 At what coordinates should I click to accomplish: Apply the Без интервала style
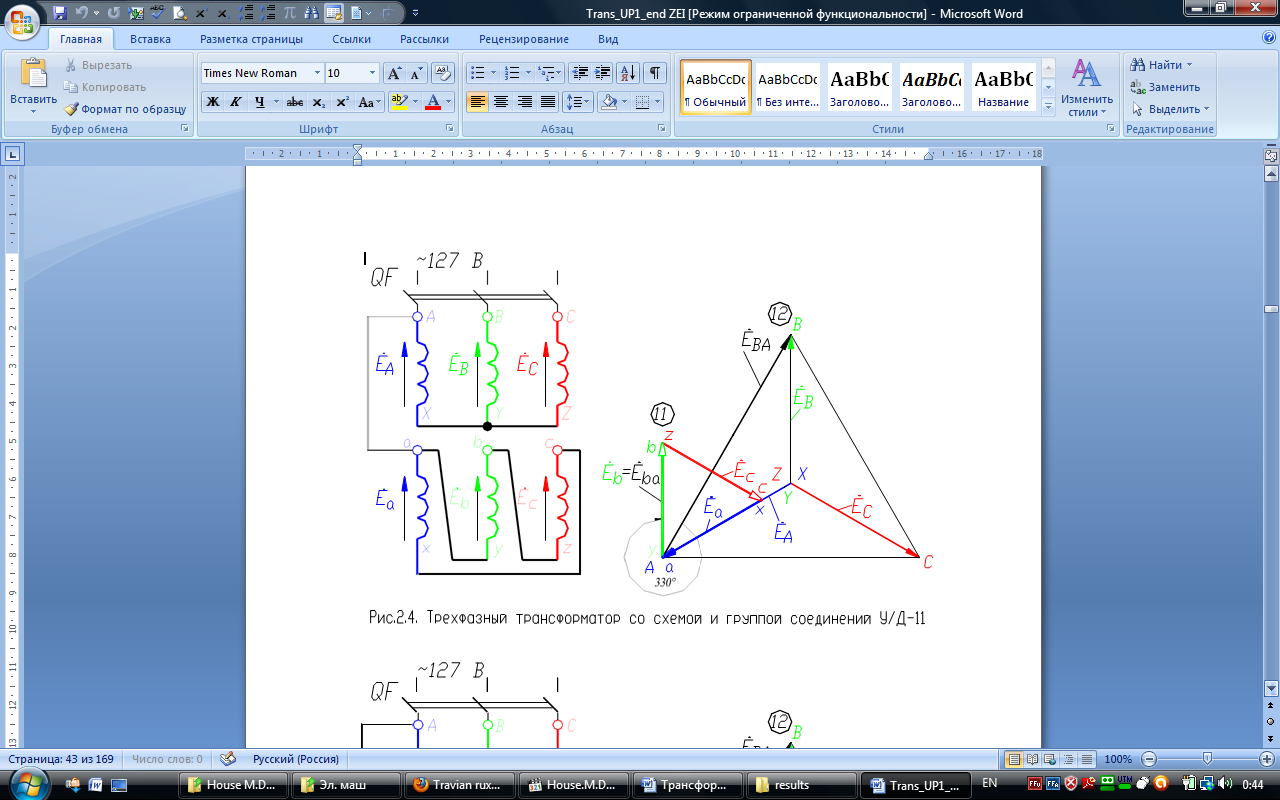point(788,87)
